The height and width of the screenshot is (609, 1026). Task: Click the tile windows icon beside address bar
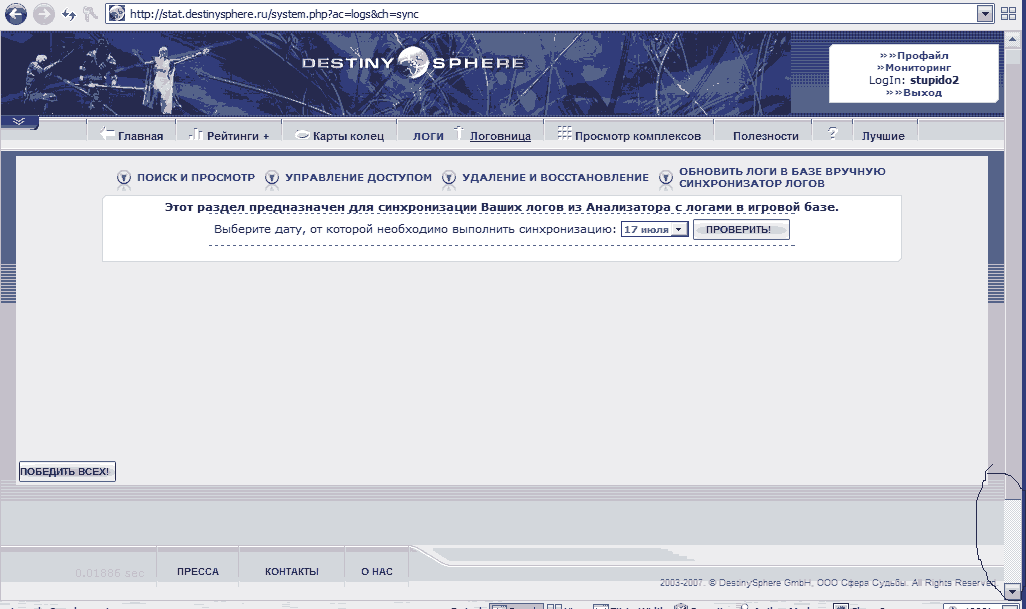point(1008,14)
